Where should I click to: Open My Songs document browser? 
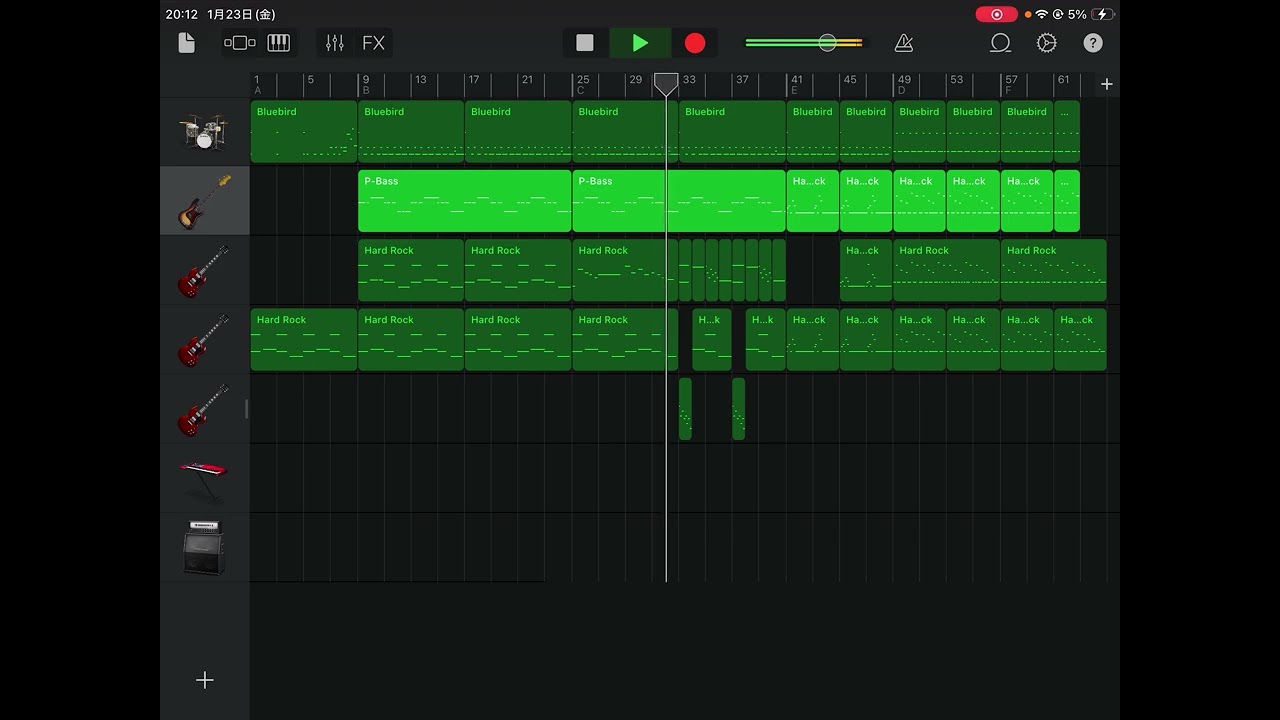coord(186,43)
